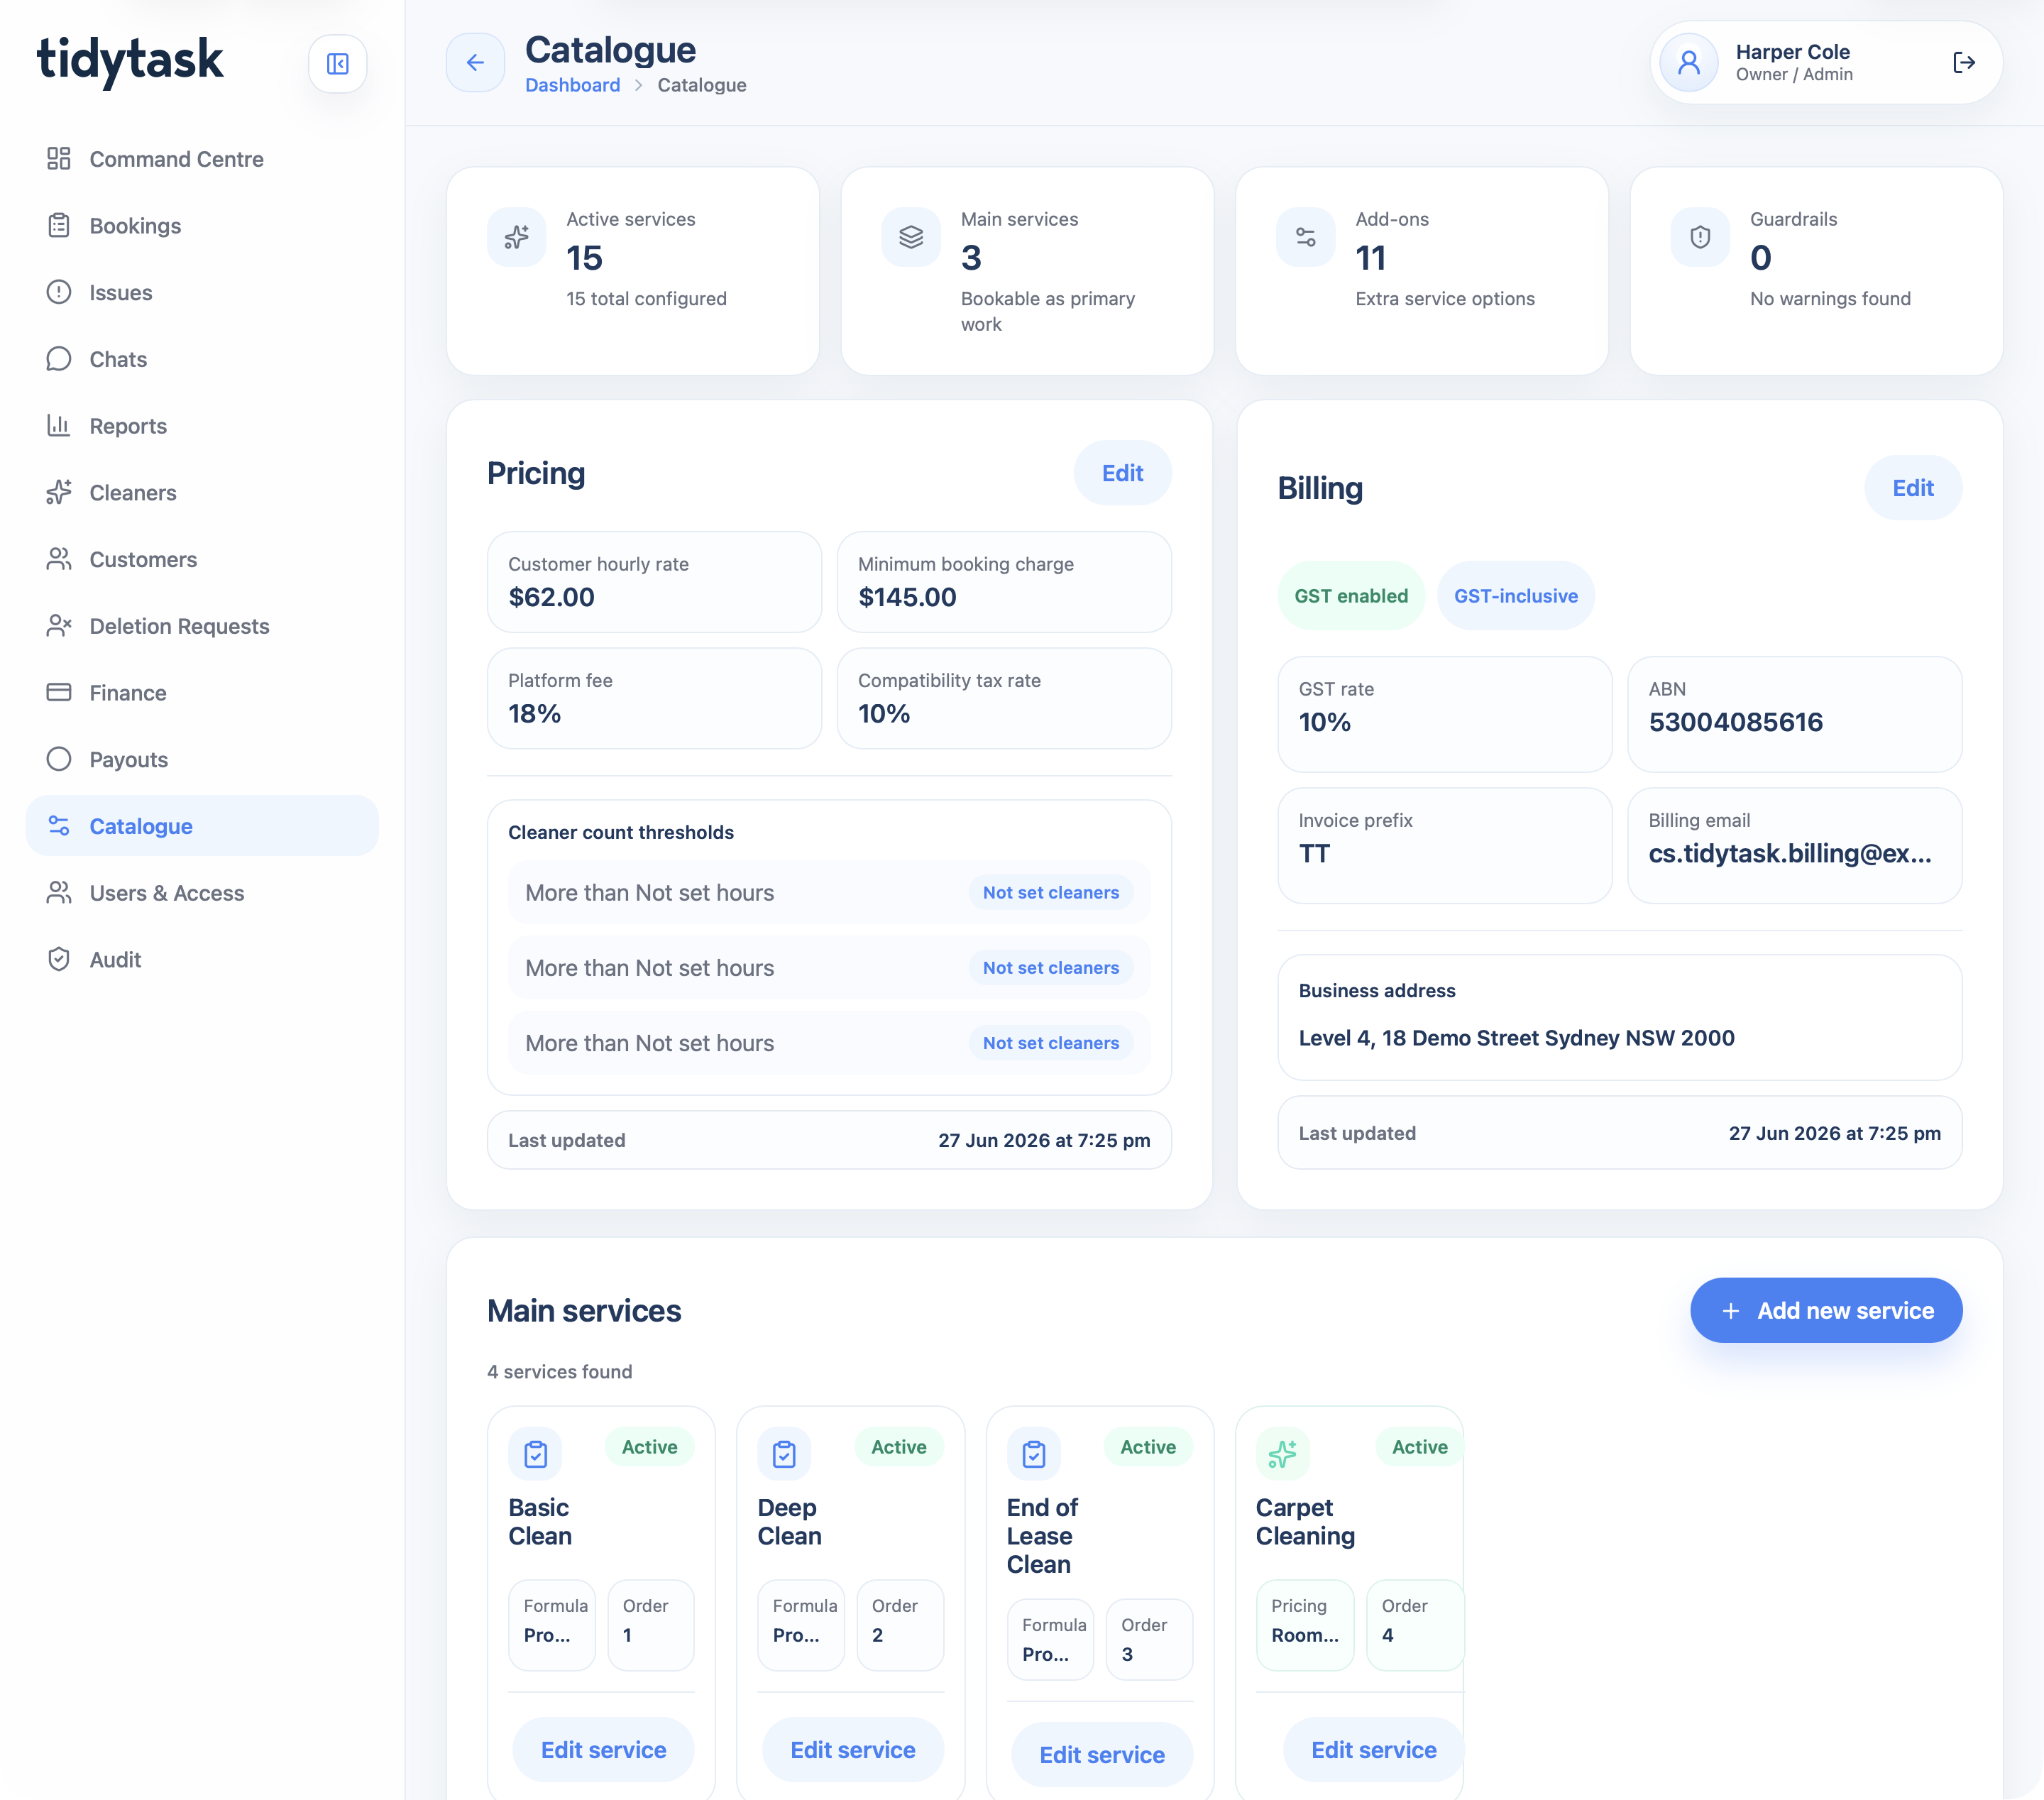Image resolution: width=2044 pixels, height=1800 pixels.
Task: Open Command Centre from sidebar
Action: pos(202,159)
